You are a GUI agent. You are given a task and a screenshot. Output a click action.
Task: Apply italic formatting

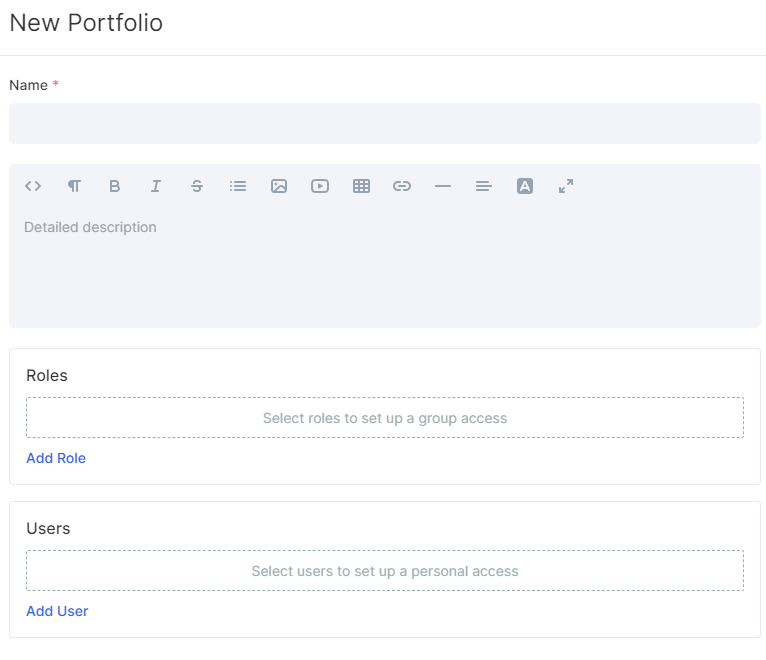[156, 186]
